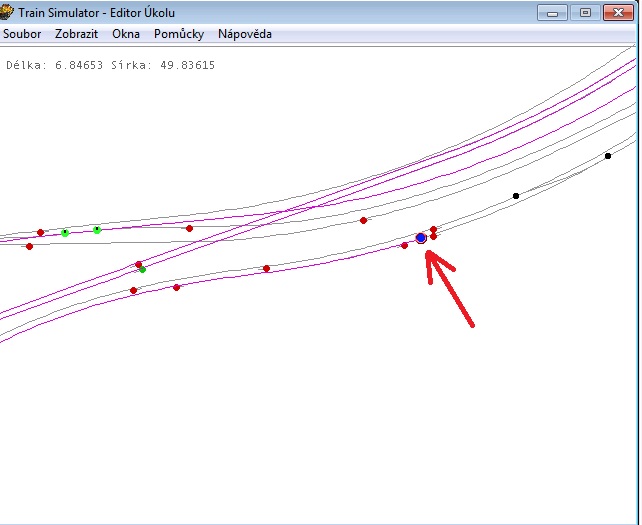Viewport: 642px width, 525px height.
Task: Click the Train Simulator title bar icon
Action: point(7,13)
